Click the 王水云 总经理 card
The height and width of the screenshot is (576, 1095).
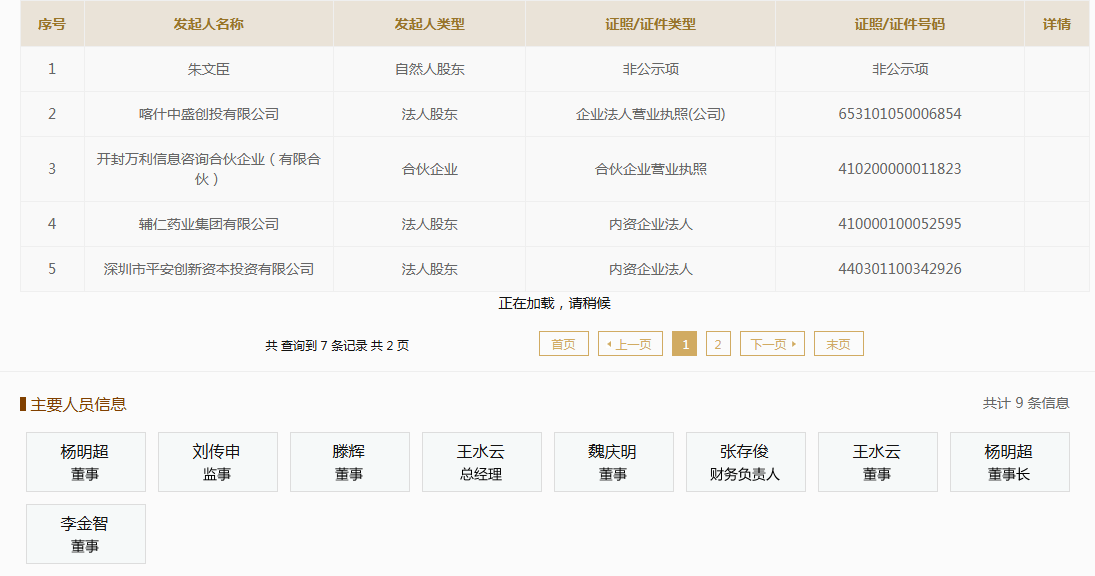pos(481,461)
